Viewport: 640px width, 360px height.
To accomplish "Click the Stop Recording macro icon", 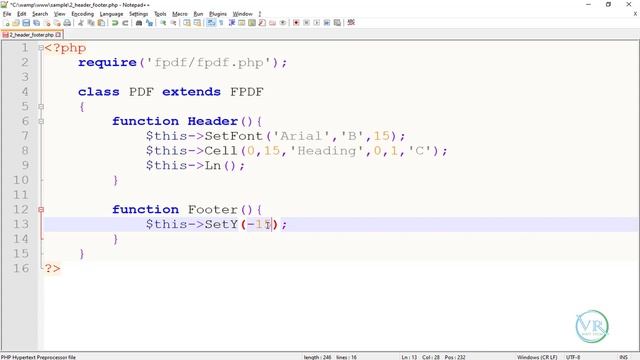I will coord(307,23).
